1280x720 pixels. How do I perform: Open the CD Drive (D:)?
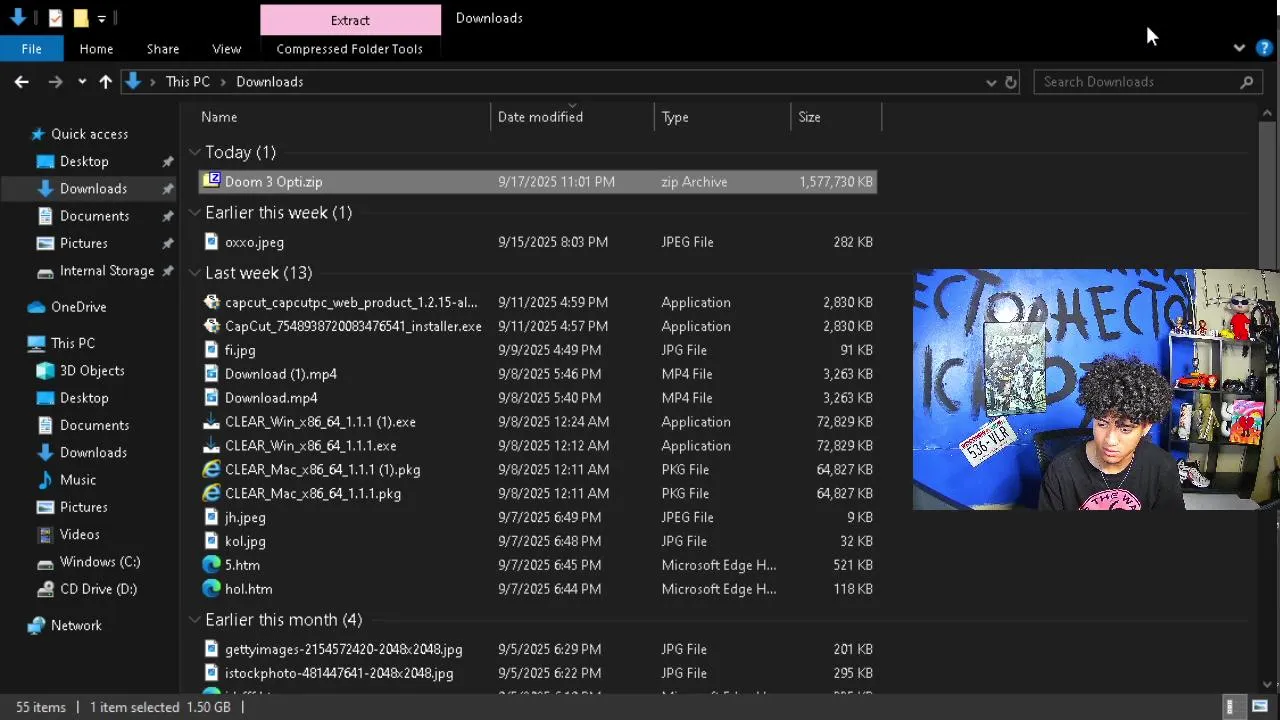[x=98, y=589]
